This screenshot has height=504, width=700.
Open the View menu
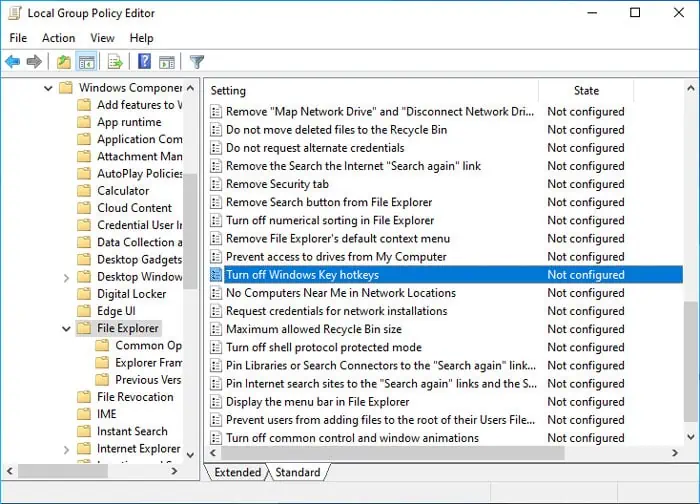coord(102,38)
